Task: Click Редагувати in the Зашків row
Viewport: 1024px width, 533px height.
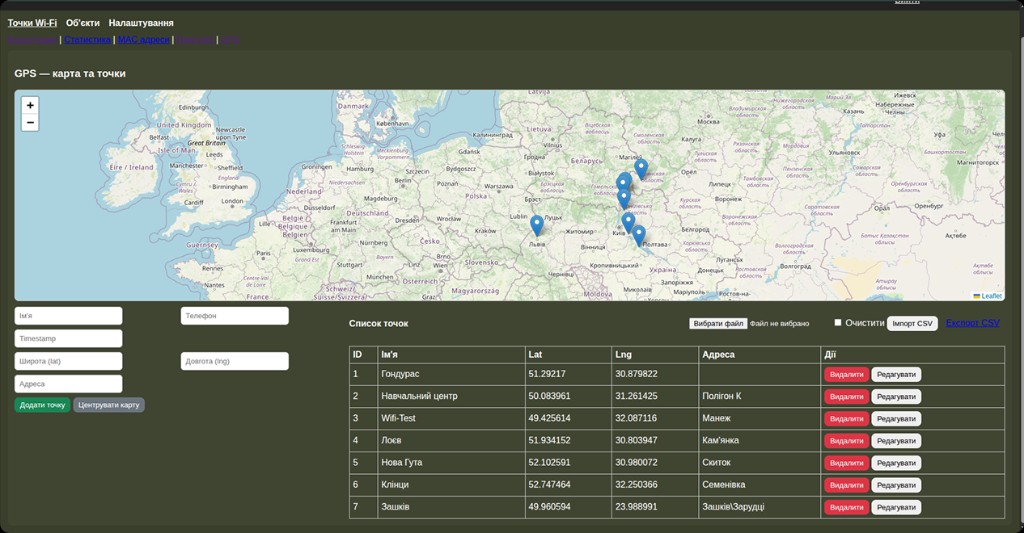Action: pos(896,508)
